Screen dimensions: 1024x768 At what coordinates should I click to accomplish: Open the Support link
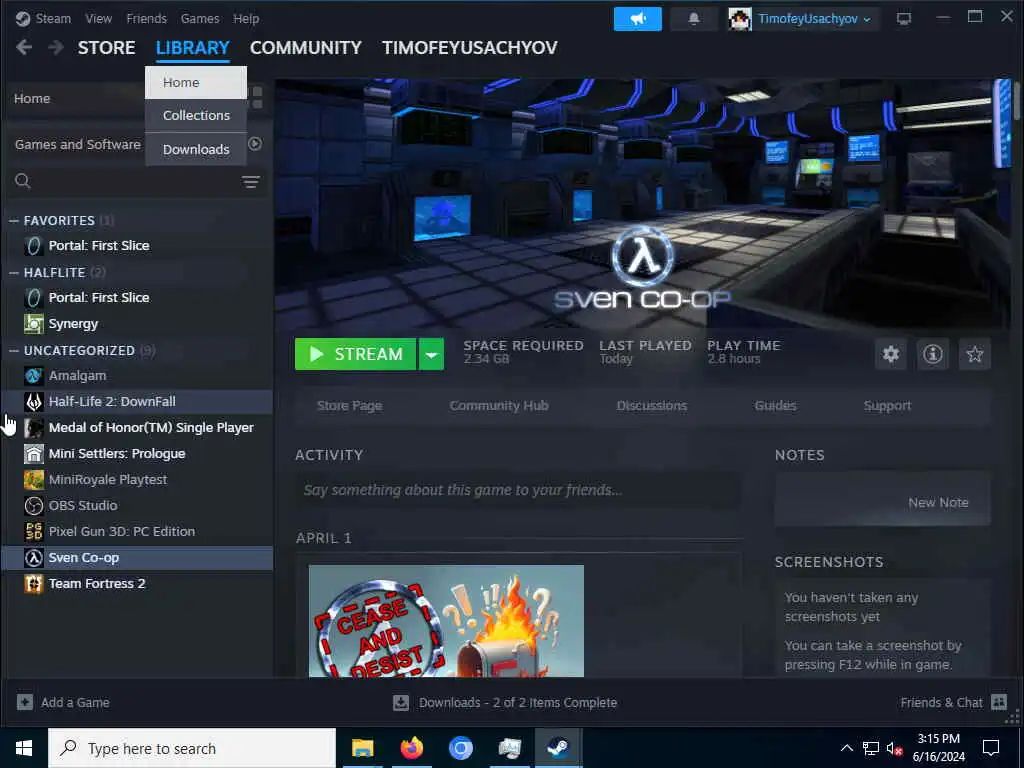(887, 406)
